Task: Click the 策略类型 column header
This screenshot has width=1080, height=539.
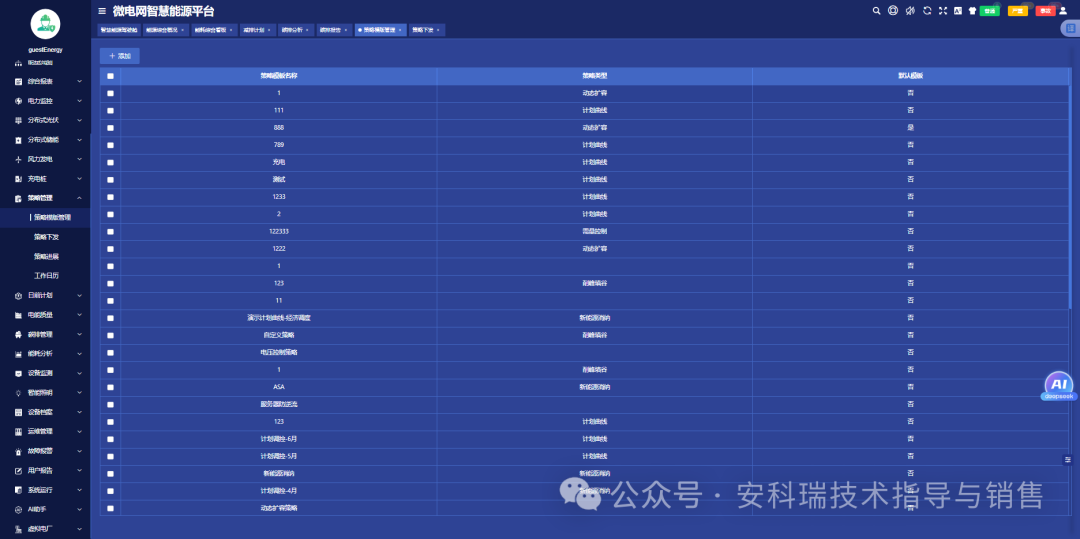Action: [594, 76]
